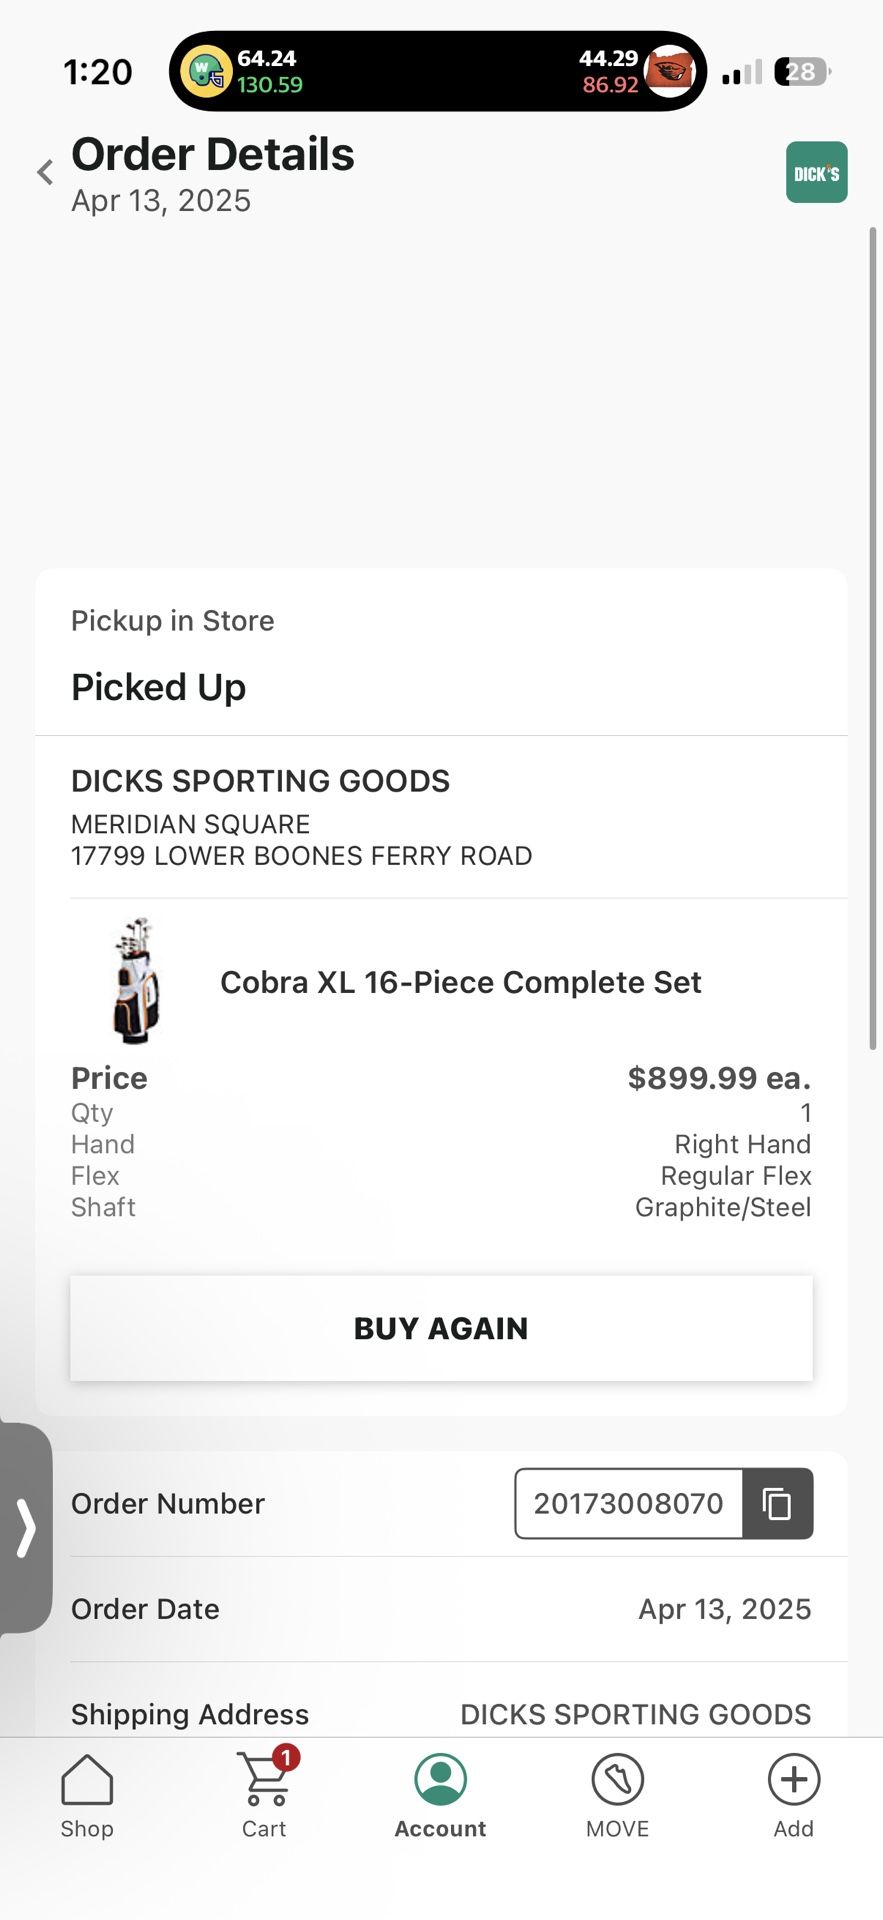Select the order number 20173008070 field
The width and height of the screenshot is (883, 1920).
[628, 1503]
